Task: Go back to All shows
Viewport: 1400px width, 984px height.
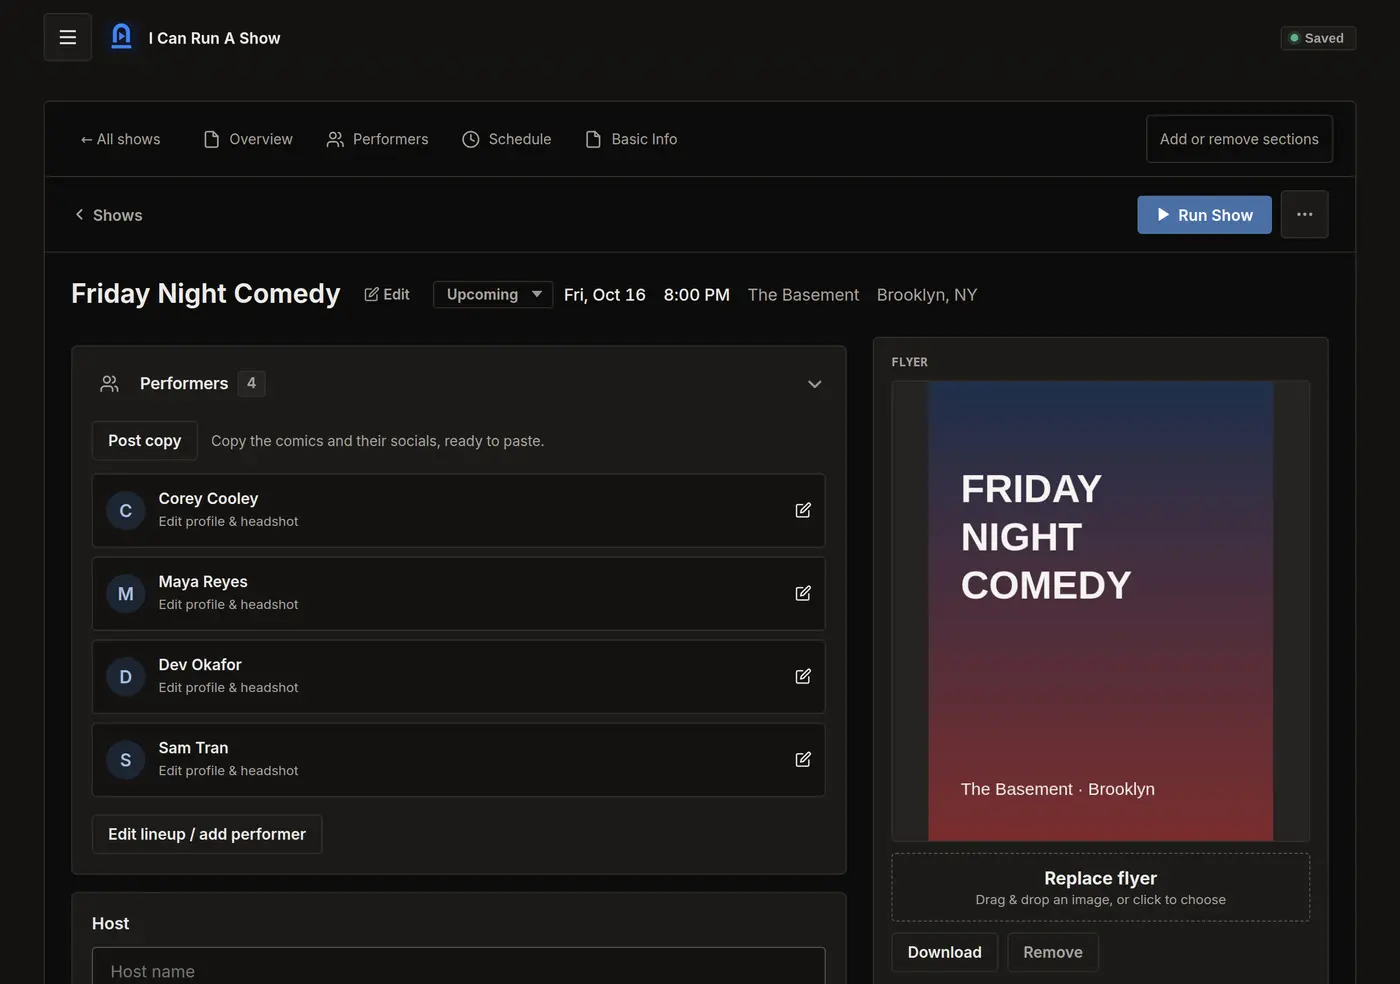Action: tap(120, 139)
